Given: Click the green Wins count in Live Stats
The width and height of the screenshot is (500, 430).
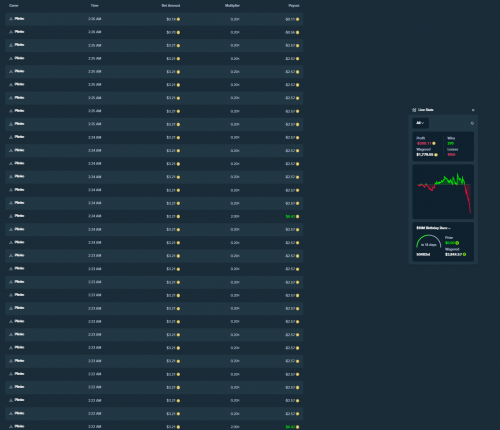Looking at the screenshot, I should (x=450, y=143).
